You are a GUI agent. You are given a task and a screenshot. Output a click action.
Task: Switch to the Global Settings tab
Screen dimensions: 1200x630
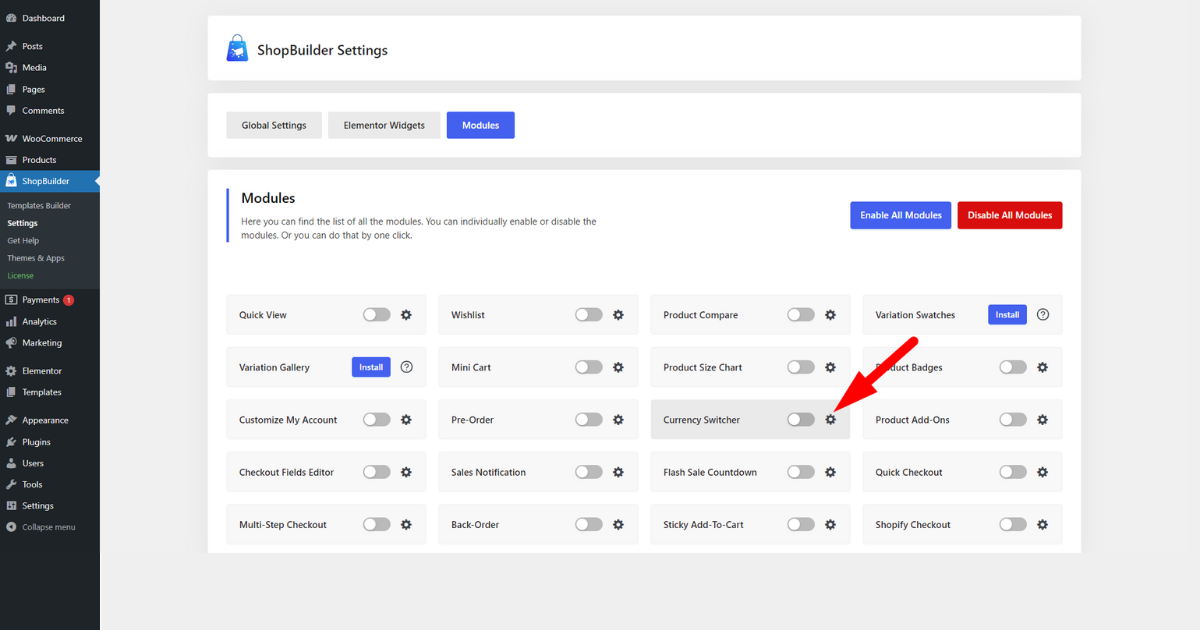point(274,125)
